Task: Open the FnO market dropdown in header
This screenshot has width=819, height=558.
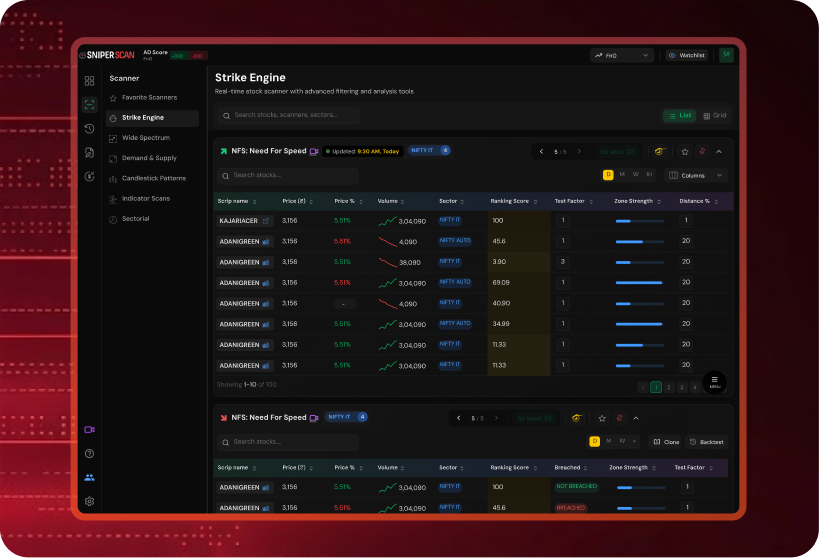Action: 620,56
